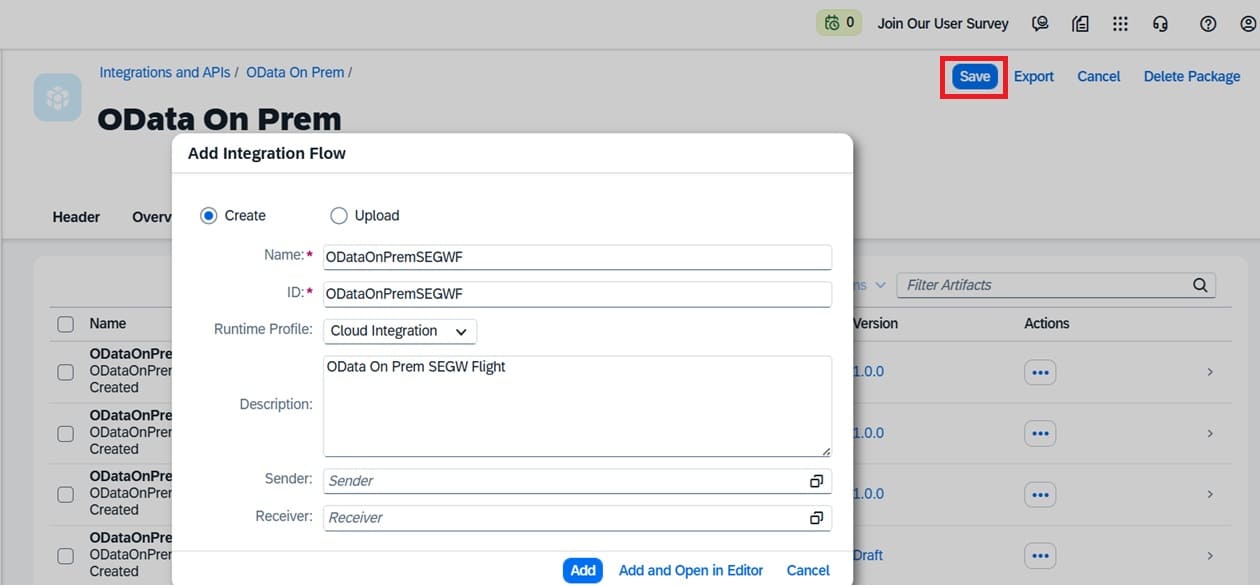
Task: Open the help question mark icon
Action: pyautogui.click(x=1208, y=23)
